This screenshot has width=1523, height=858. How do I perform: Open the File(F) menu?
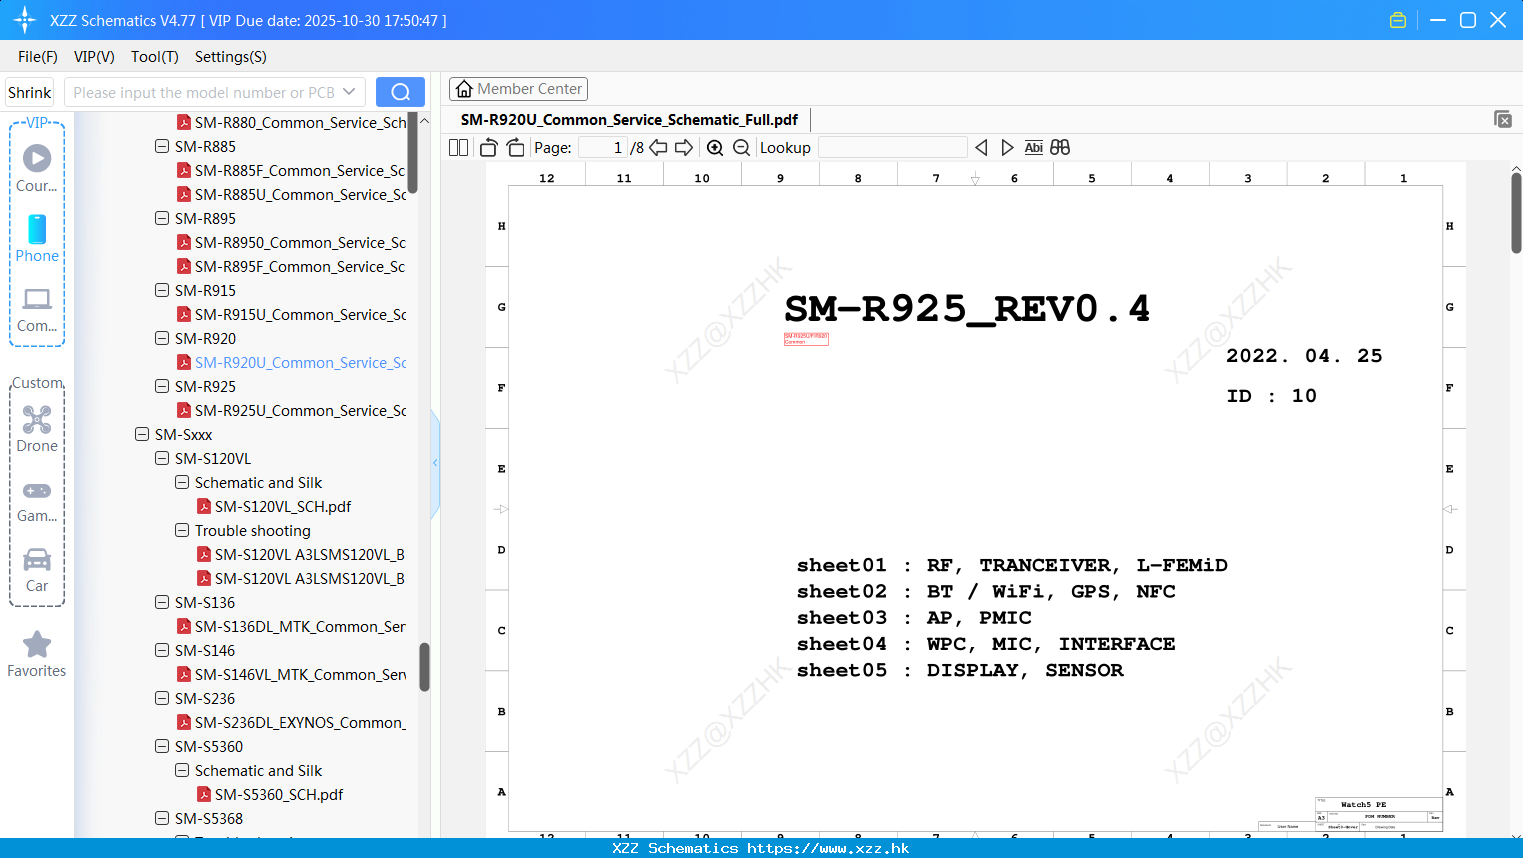(38, 57)
